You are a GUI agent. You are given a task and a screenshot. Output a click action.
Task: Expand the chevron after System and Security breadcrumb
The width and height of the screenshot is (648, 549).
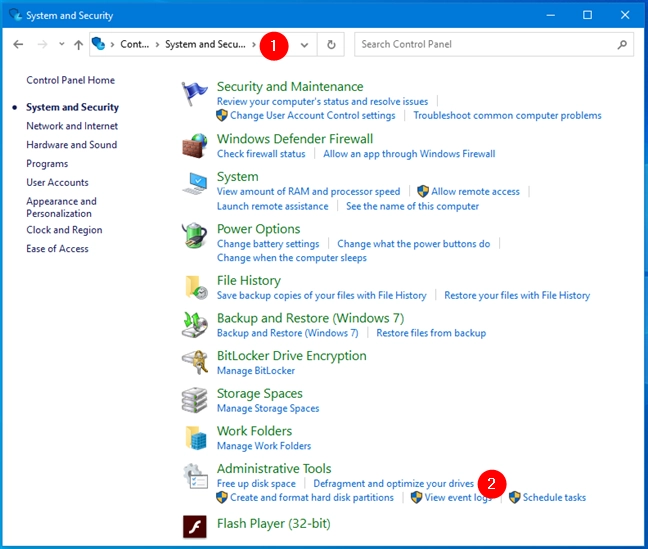(x=254, y=44)
